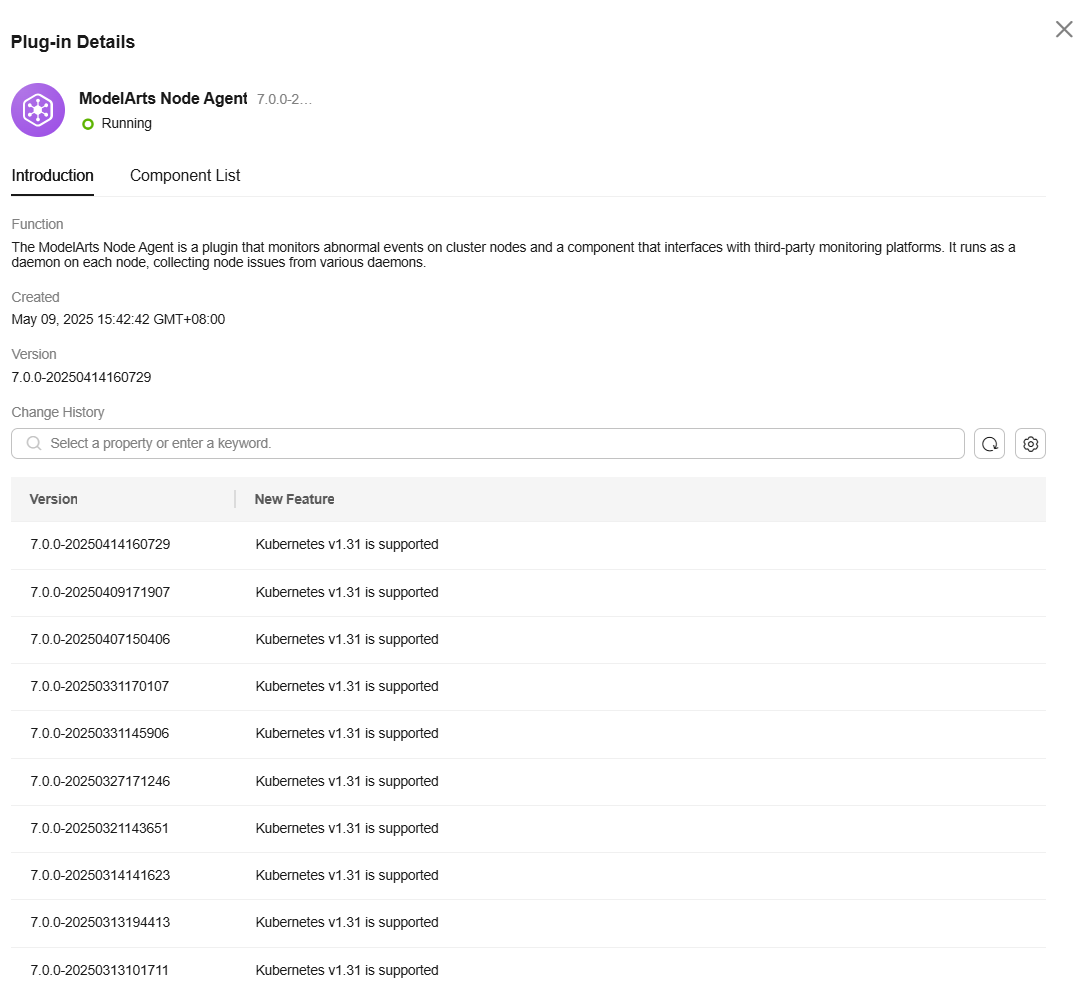Select version 7.0.0-20250331145906 row
This screenshot has height=990, width=1077.
(528, 734)
